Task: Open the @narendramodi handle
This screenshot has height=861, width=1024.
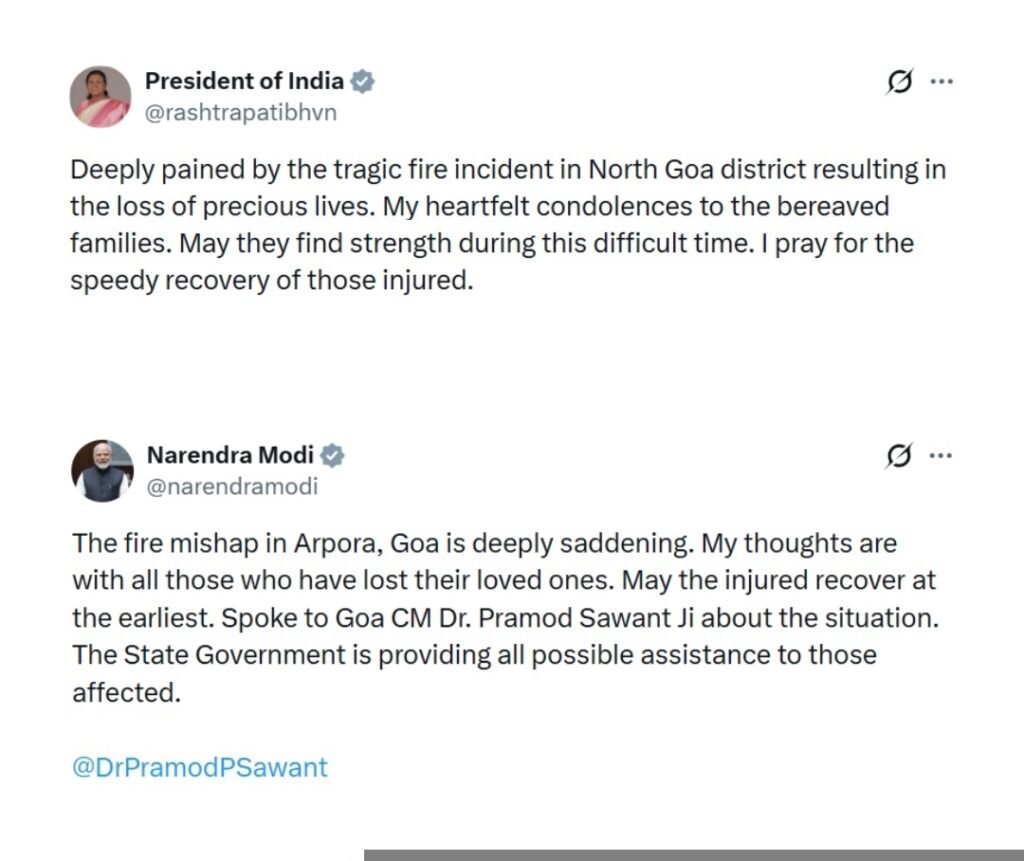Action: (232, 487)
